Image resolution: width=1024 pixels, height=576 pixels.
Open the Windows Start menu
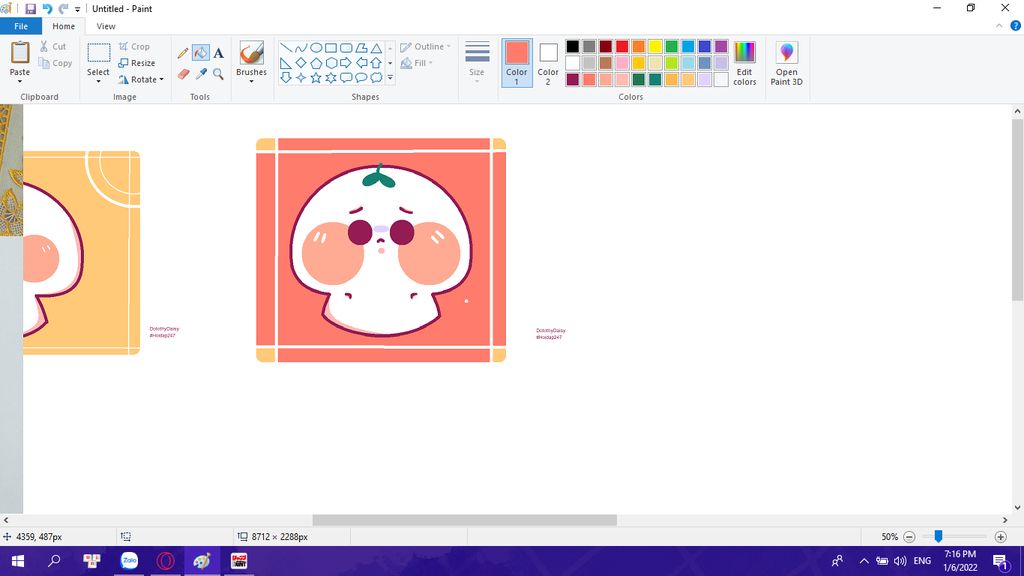click(x=18, y=561)
